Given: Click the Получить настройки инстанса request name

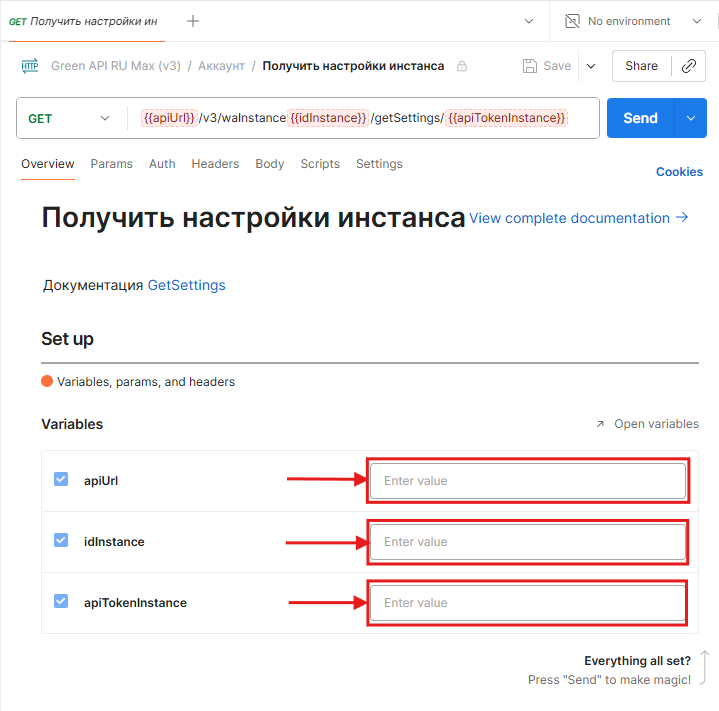Looking at the screenshot, I should (x=353, y=66).
